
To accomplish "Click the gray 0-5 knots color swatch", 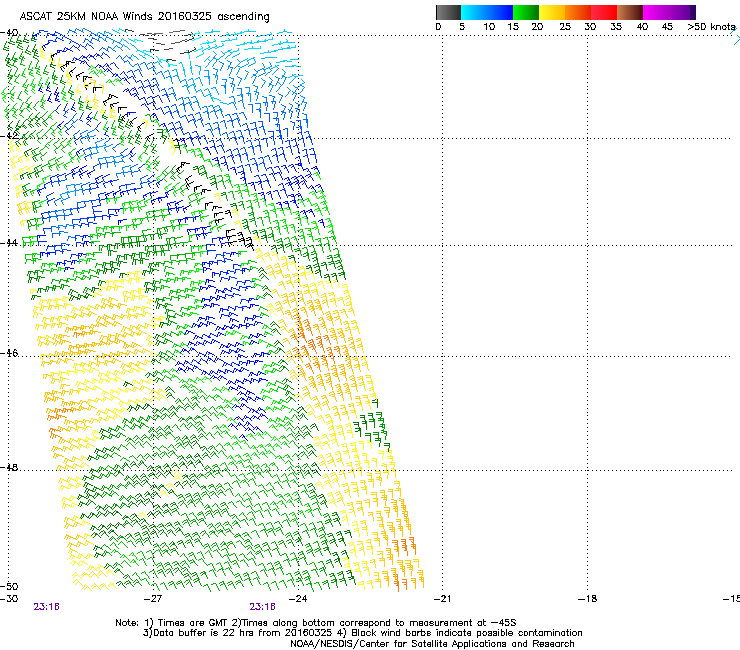I will click(448, 12).
